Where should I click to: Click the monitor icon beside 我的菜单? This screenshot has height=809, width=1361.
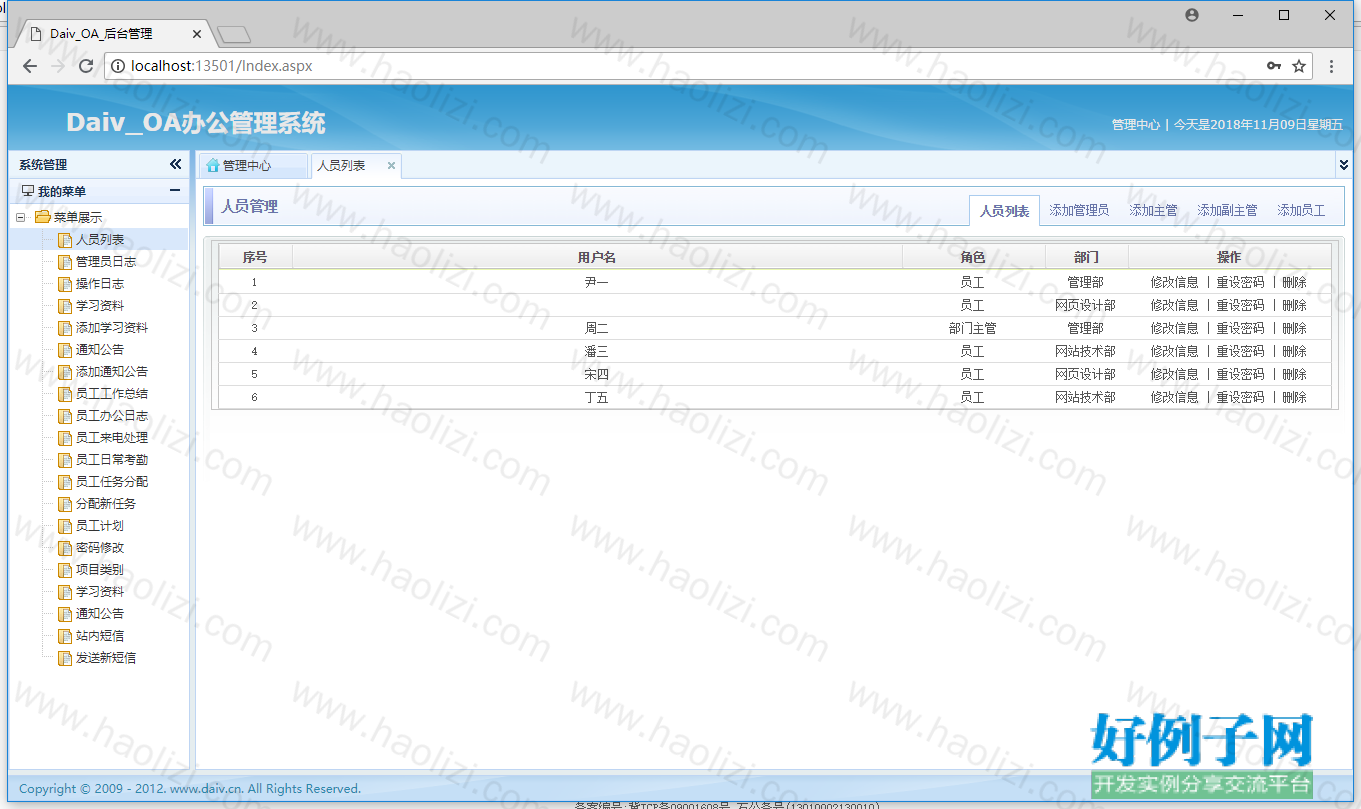pos(27,191)
